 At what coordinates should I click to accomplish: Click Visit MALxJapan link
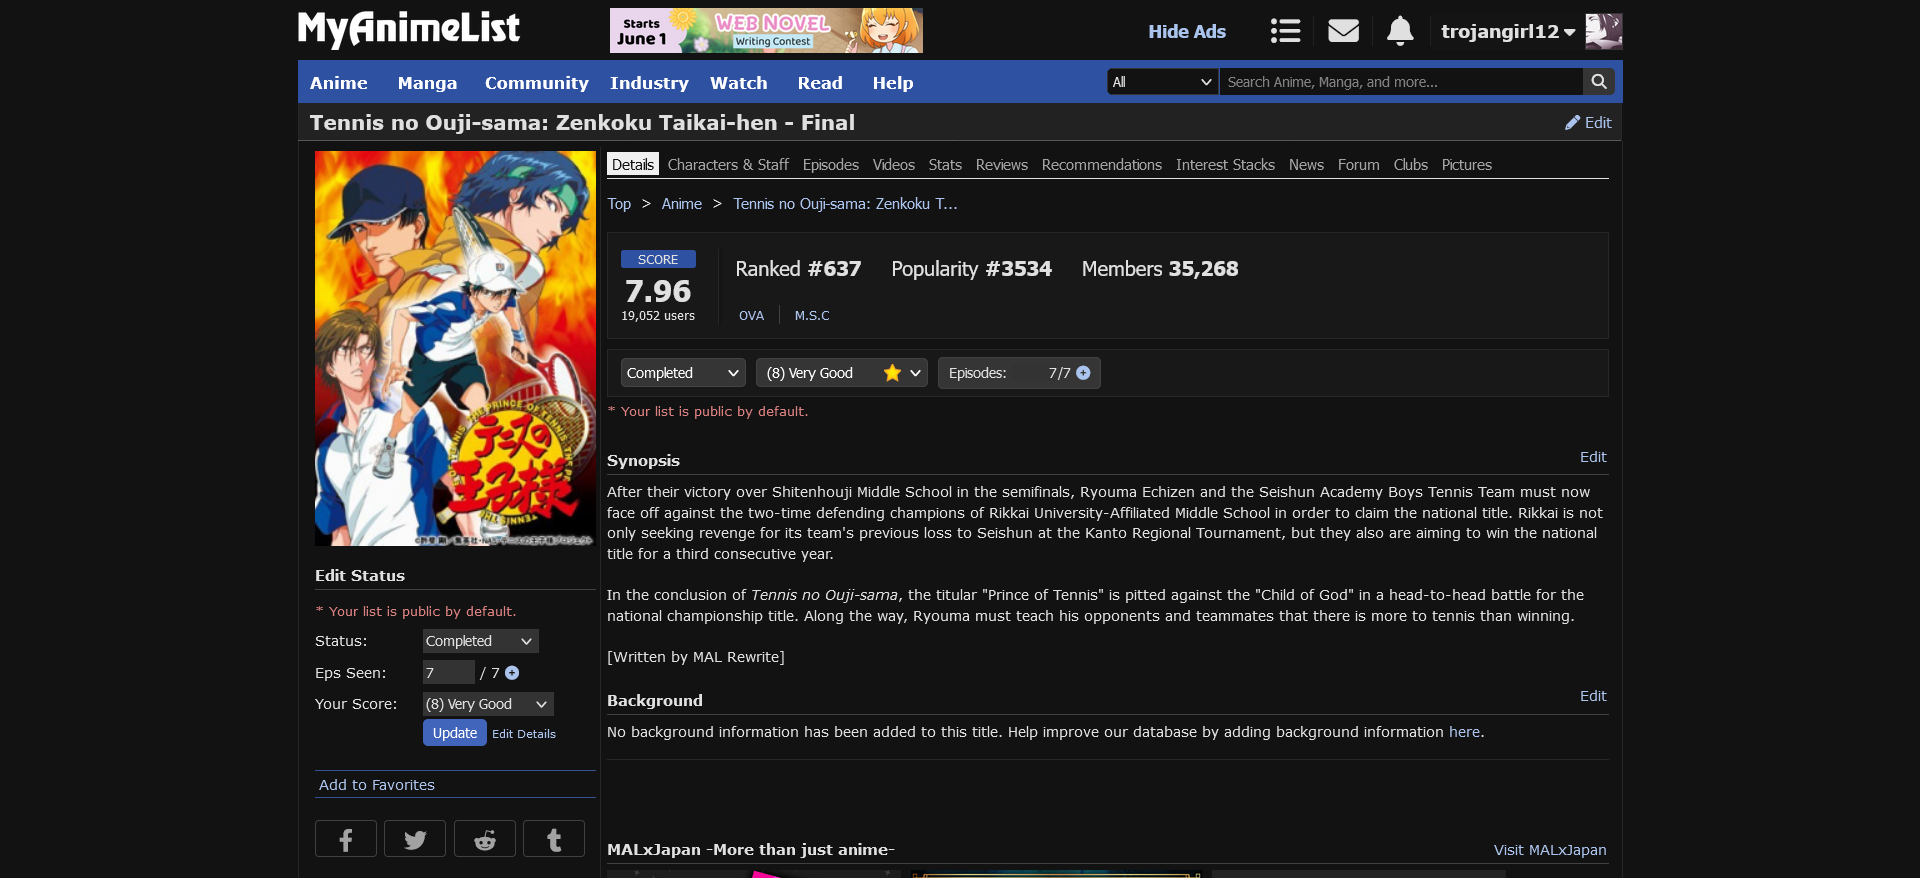pyautogui.click(x=1550, y=850)
